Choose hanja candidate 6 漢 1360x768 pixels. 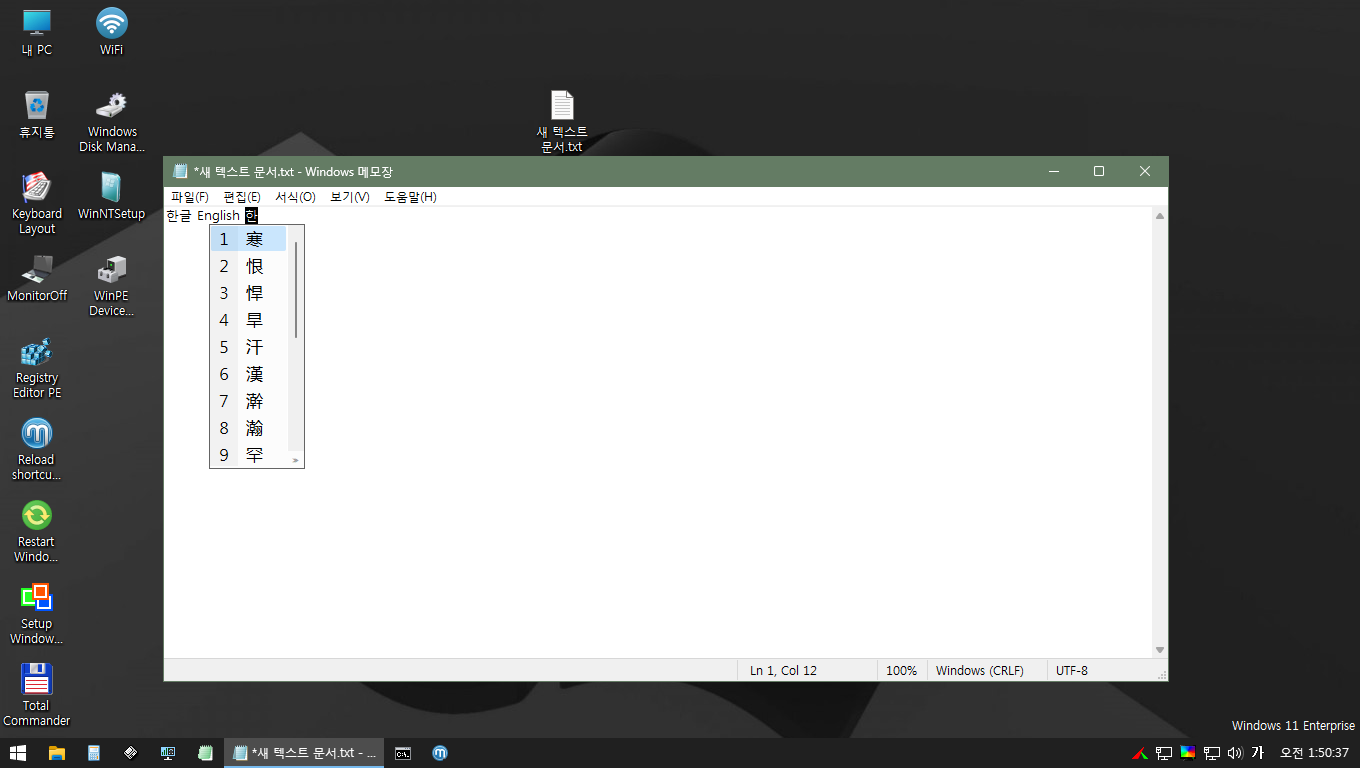[x=248, y=374]
